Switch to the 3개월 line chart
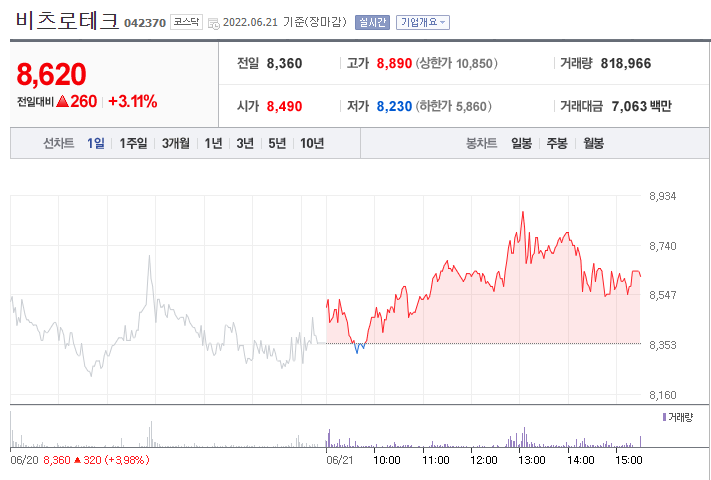Viewport: 711px width, 480px height. point(176,144)
